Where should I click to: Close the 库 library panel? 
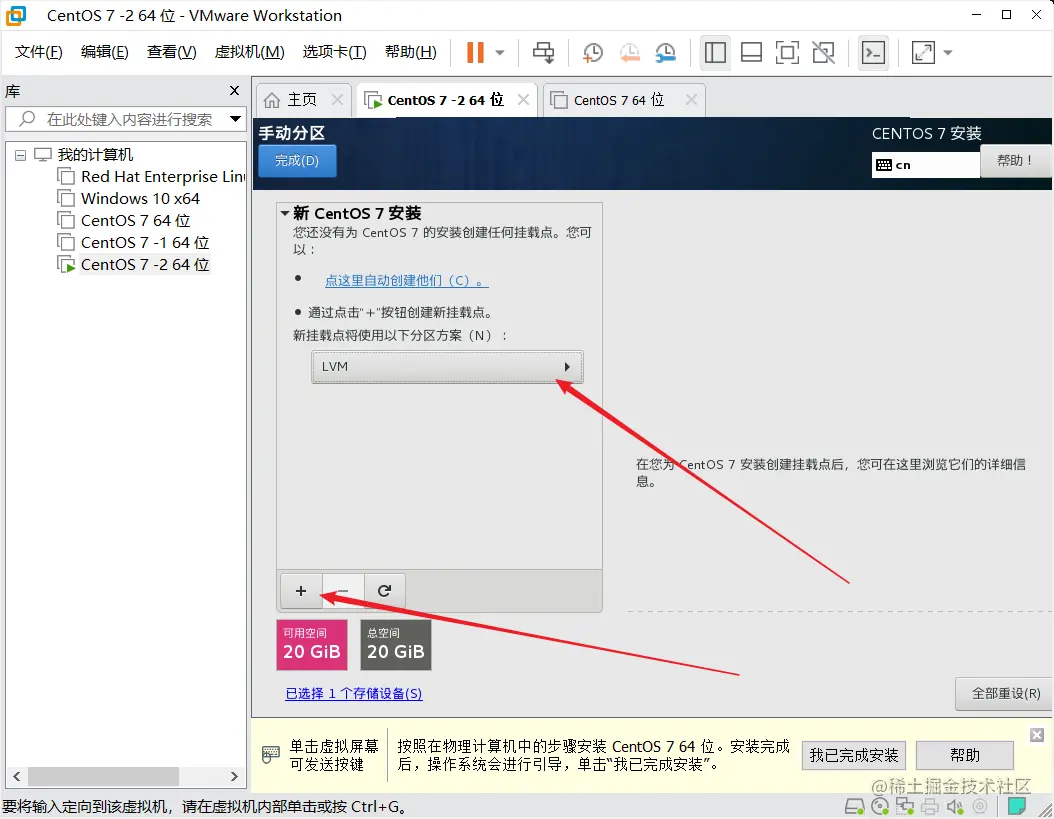234,91
